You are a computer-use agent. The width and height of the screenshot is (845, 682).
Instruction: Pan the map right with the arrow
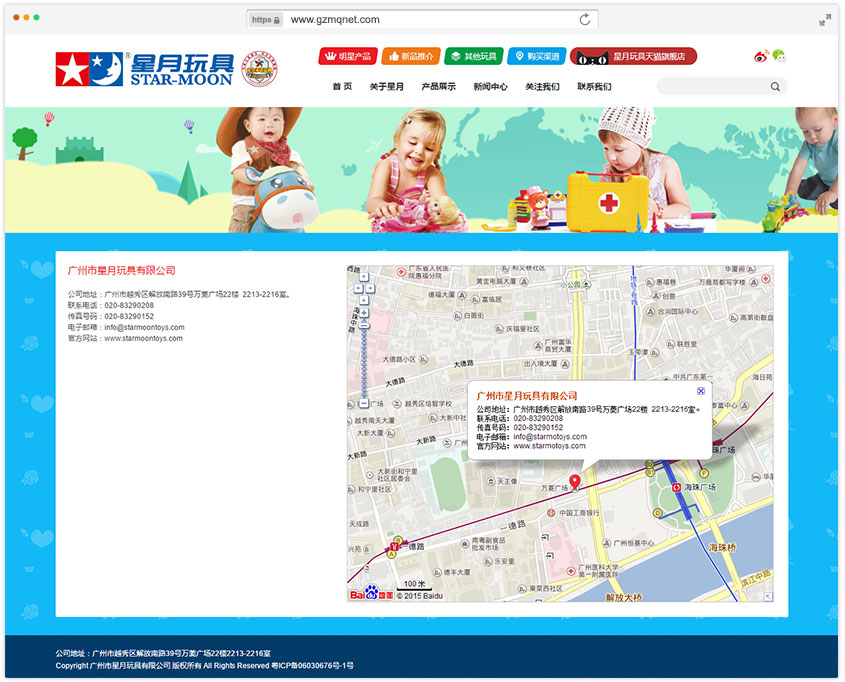(370, 288)
